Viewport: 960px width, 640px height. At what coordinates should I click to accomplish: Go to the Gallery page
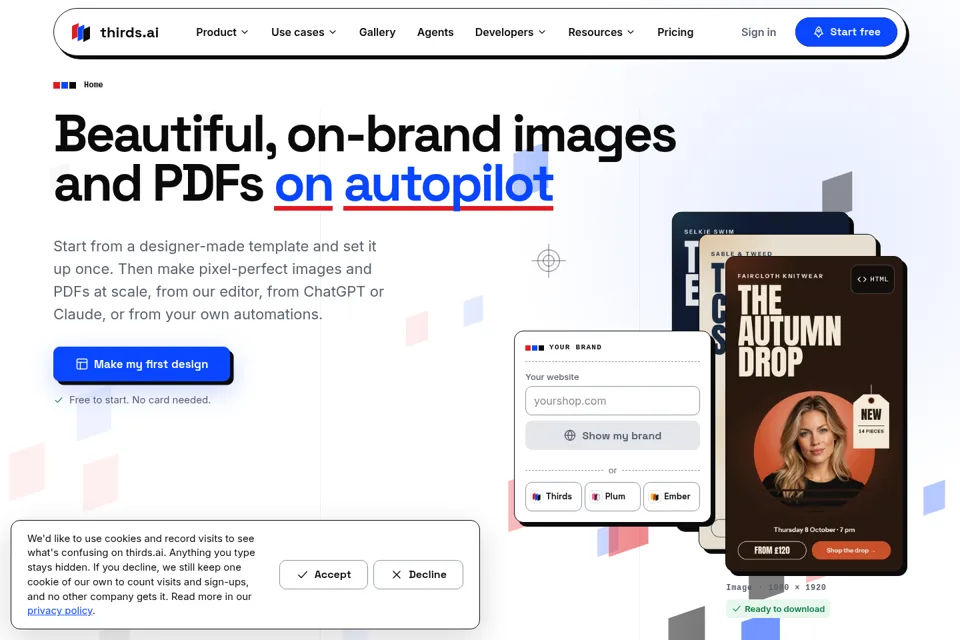click(x=377, y=32)
